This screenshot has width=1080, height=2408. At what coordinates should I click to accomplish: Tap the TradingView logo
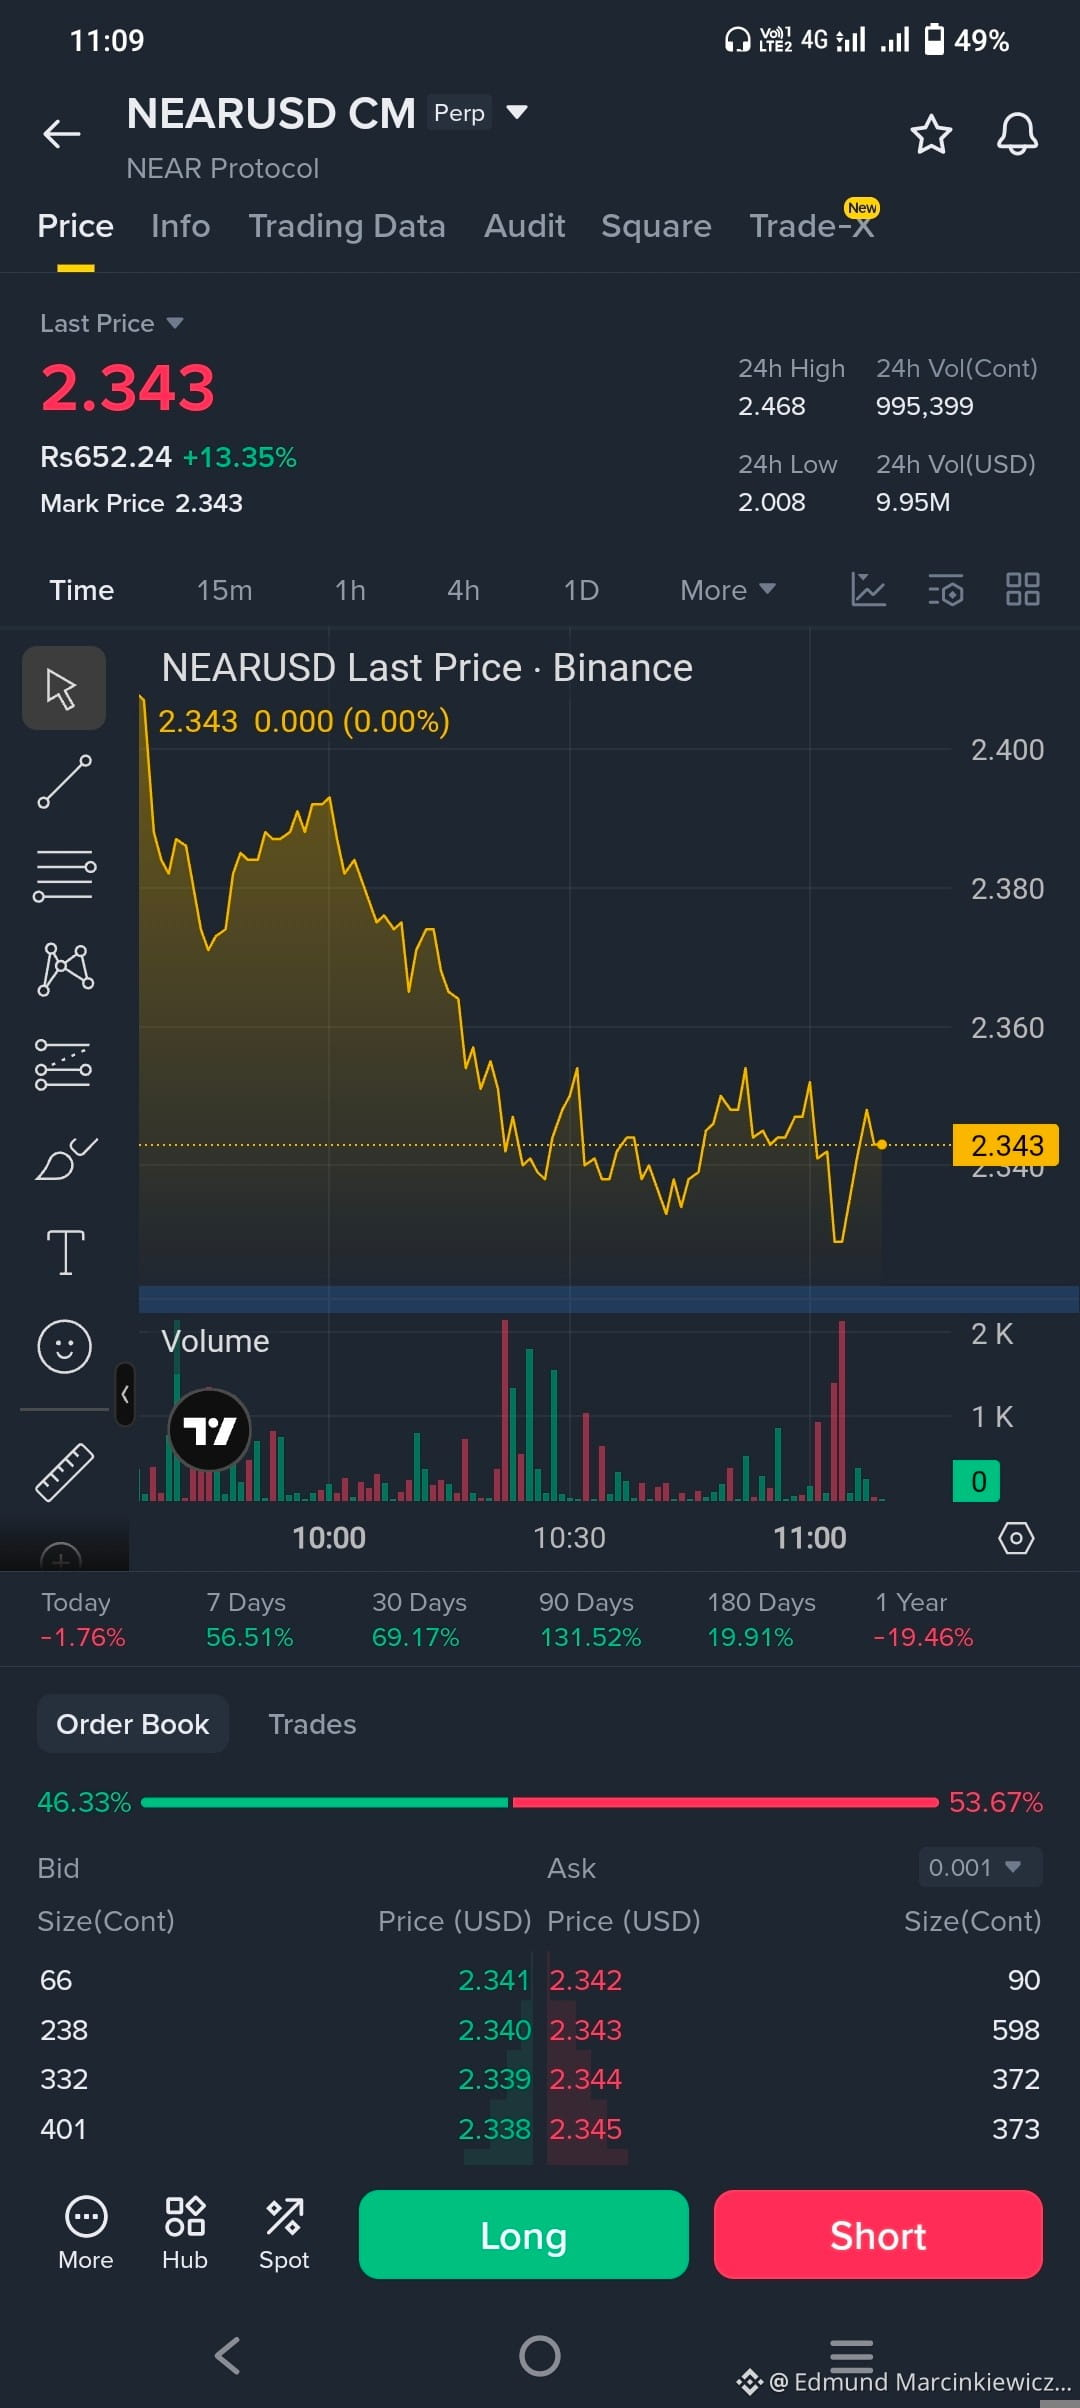[x=209, y=1430]
